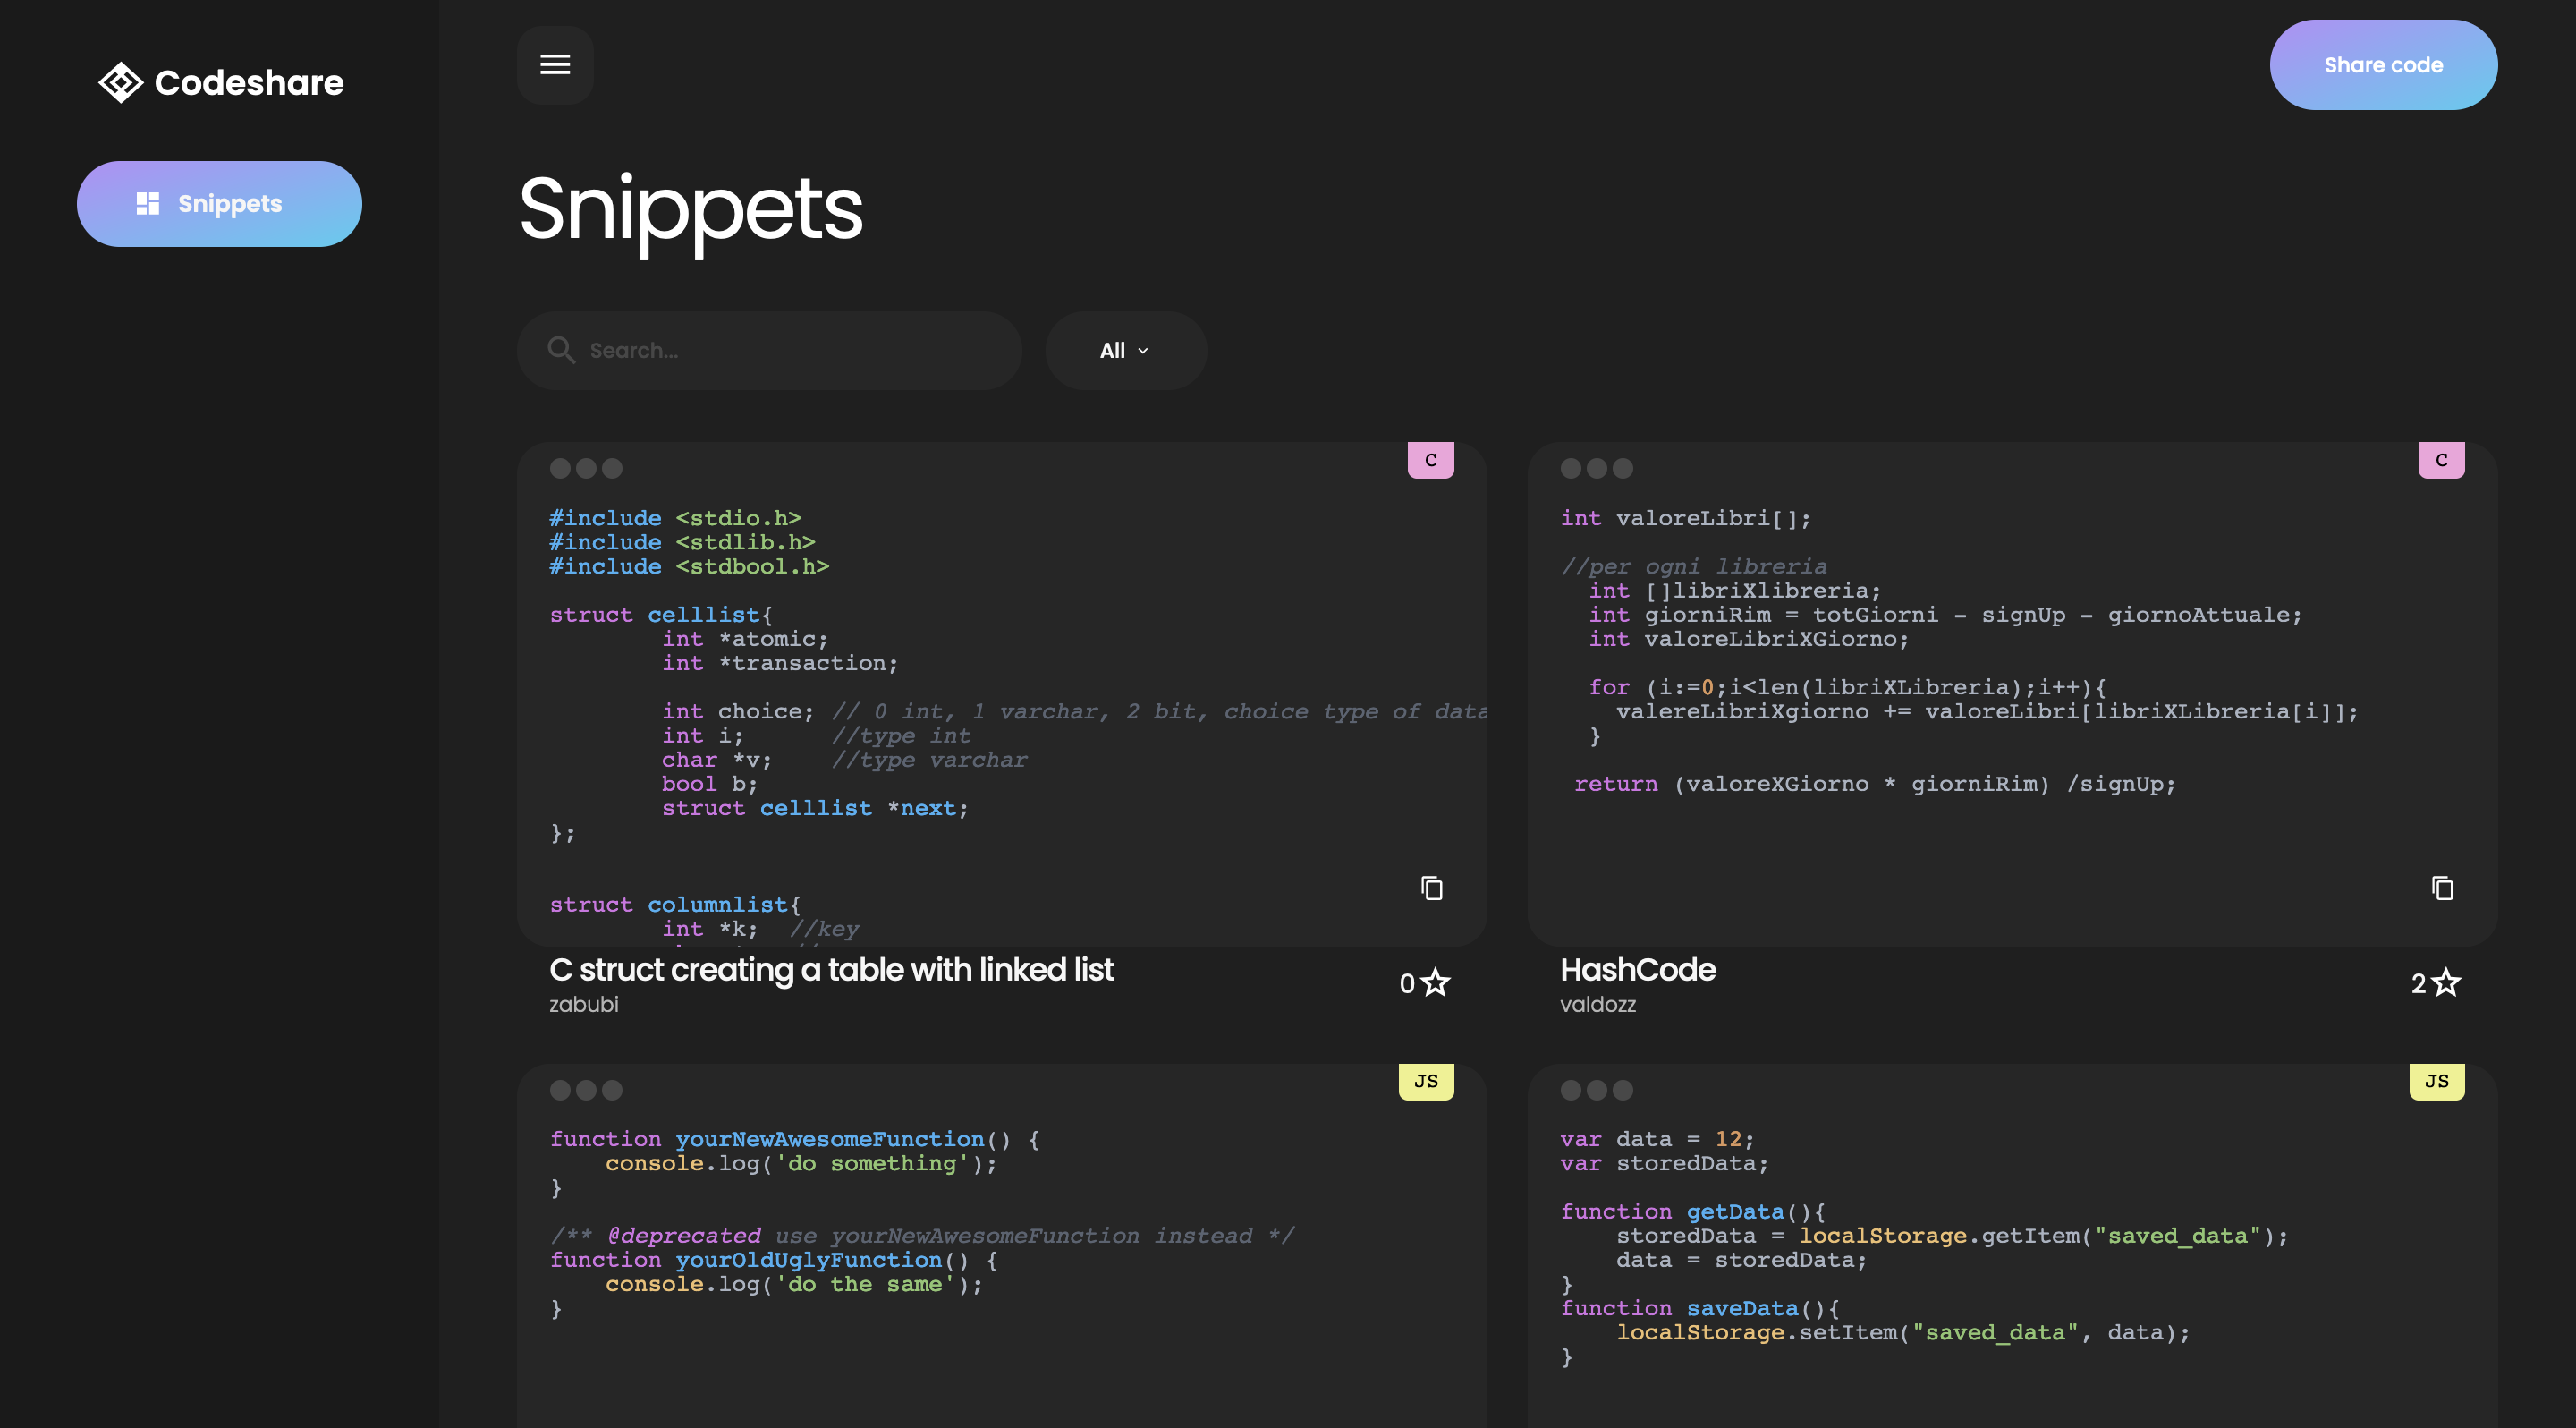Click the Codeshare logo icon
This screenshot has height=1428, width=2576.
pos(120,83)
